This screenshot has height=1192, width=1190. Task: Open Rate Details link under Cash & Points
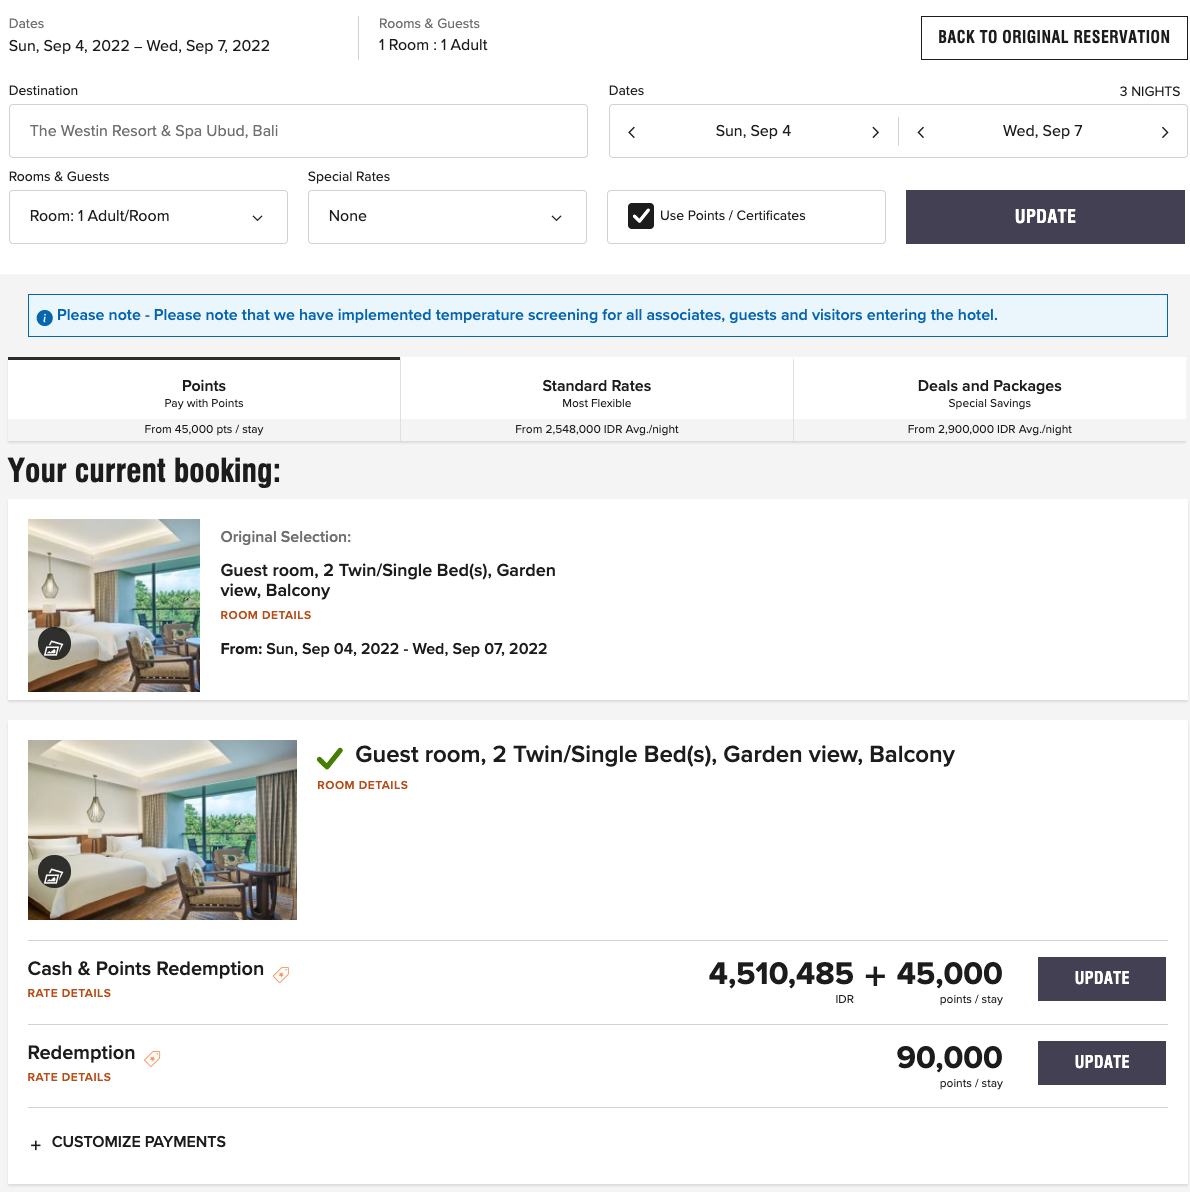coord(69,993)
